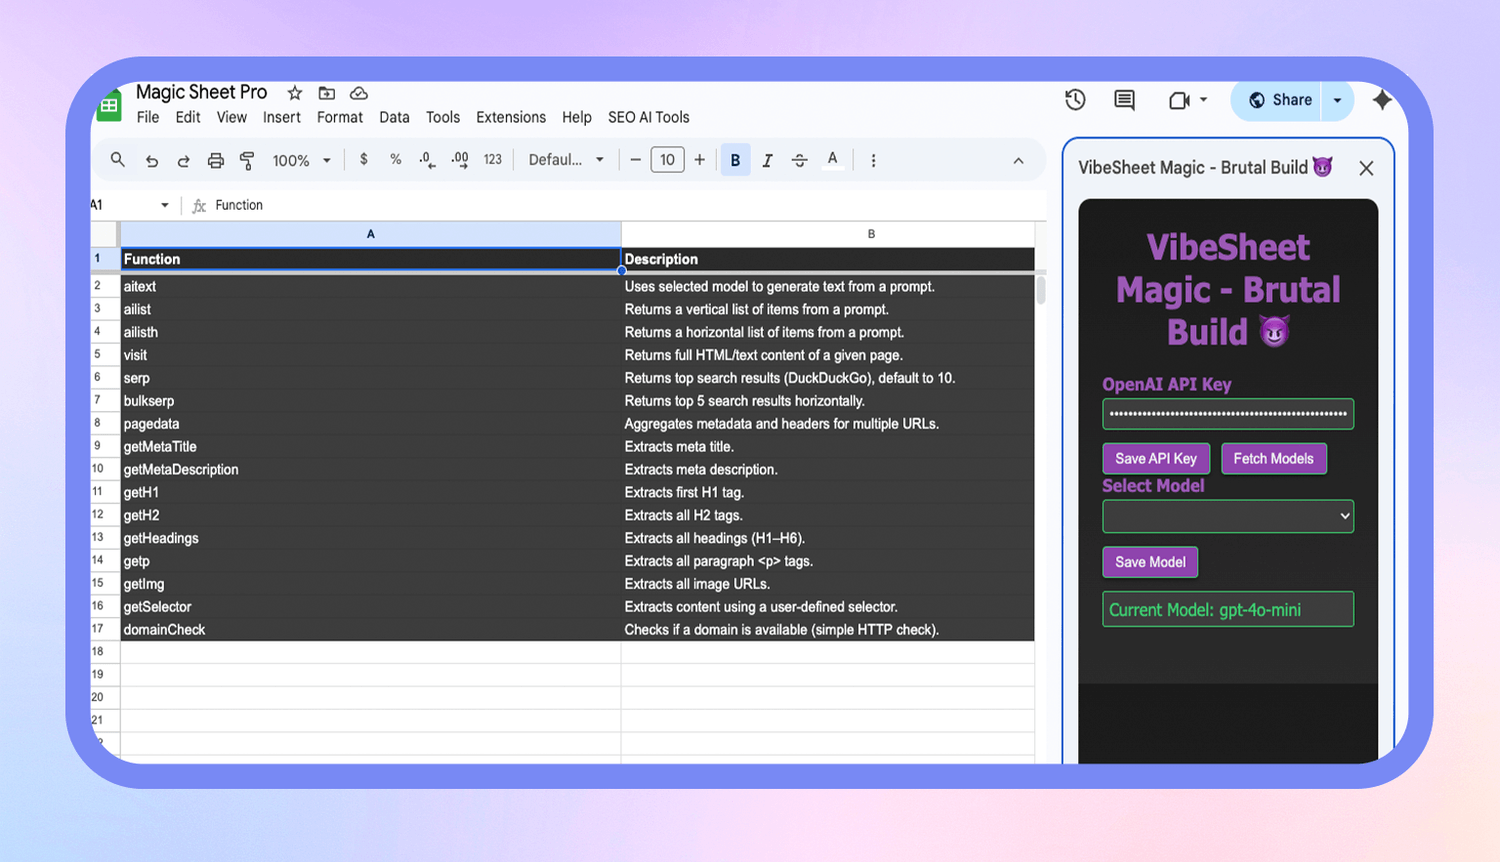
Task: Redo the last action
Action: click(183, 160)
